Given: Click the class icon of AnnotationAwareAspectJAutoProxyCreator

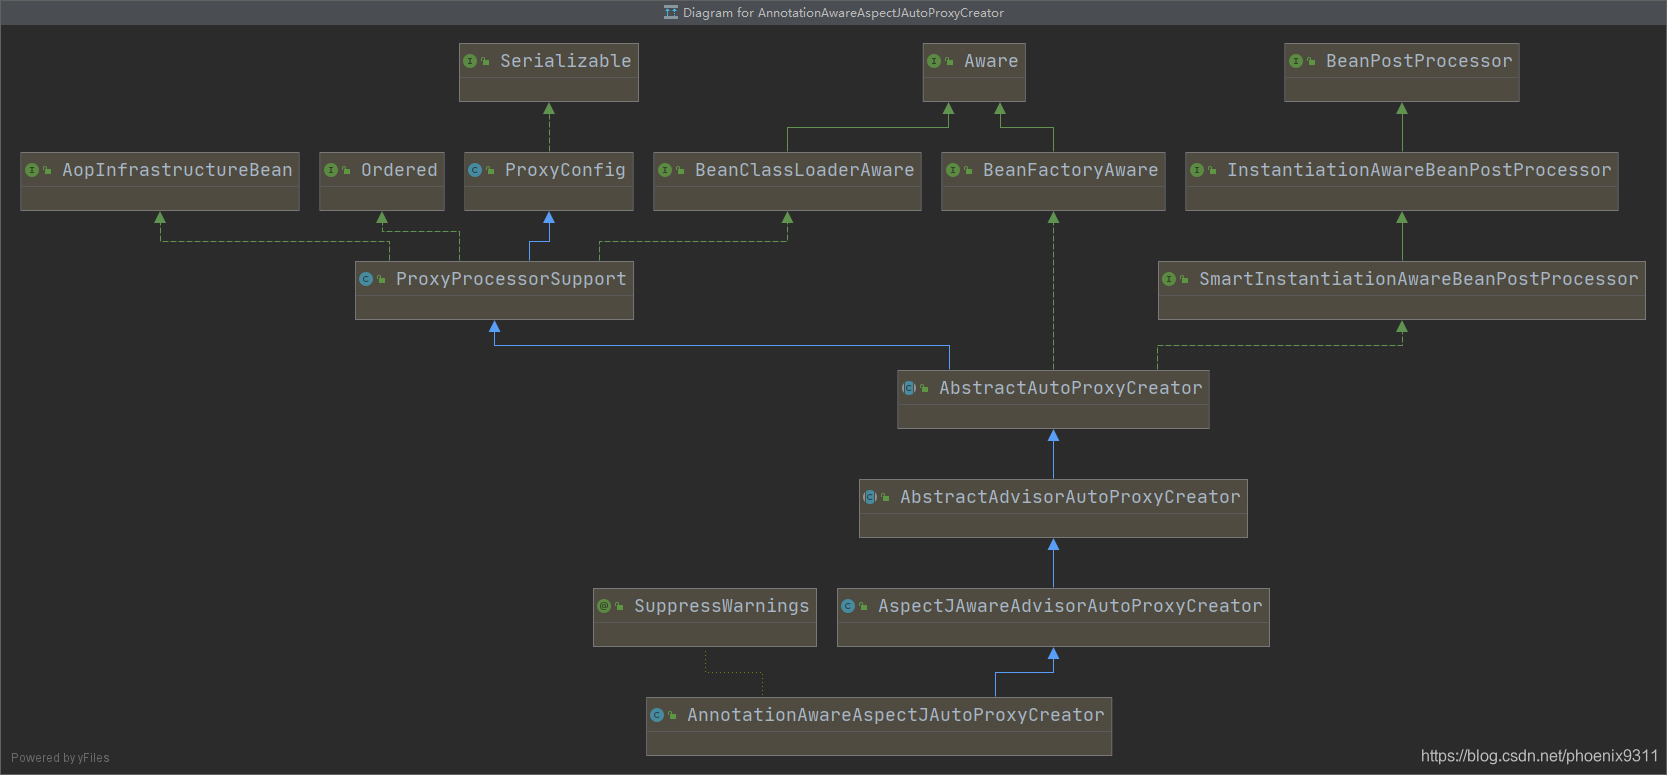Looking at the screenshot, I should (x=657, y=715).
